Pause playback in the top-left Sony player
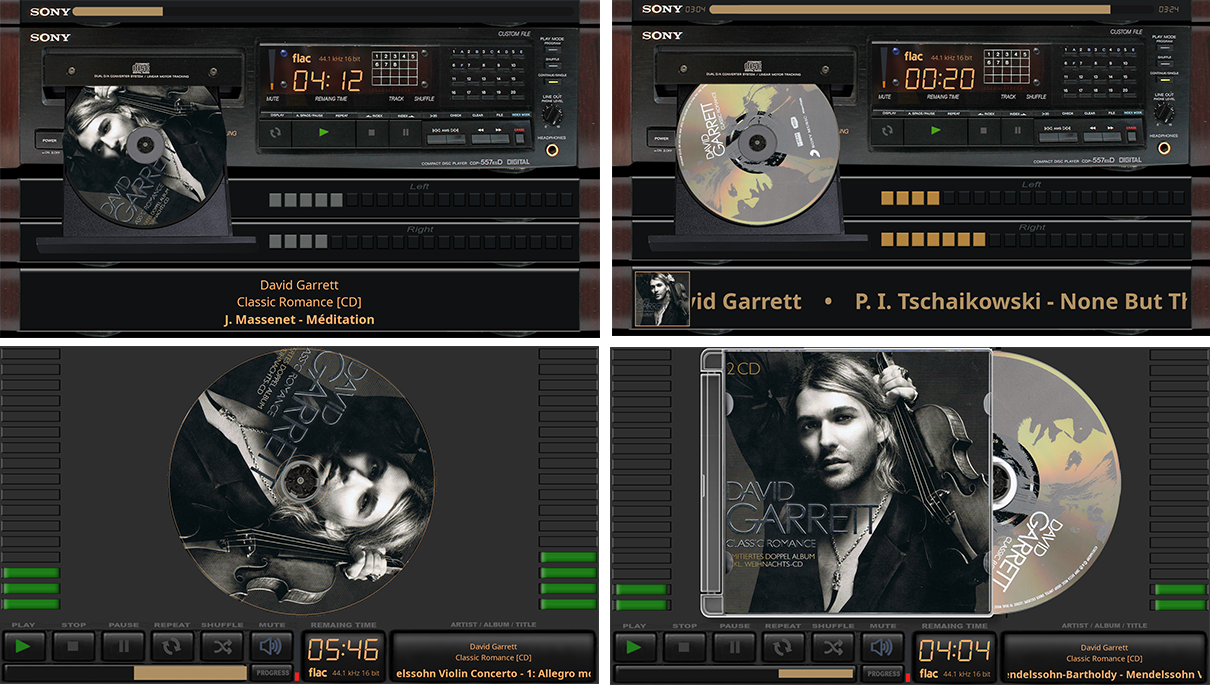 point(406,130)
